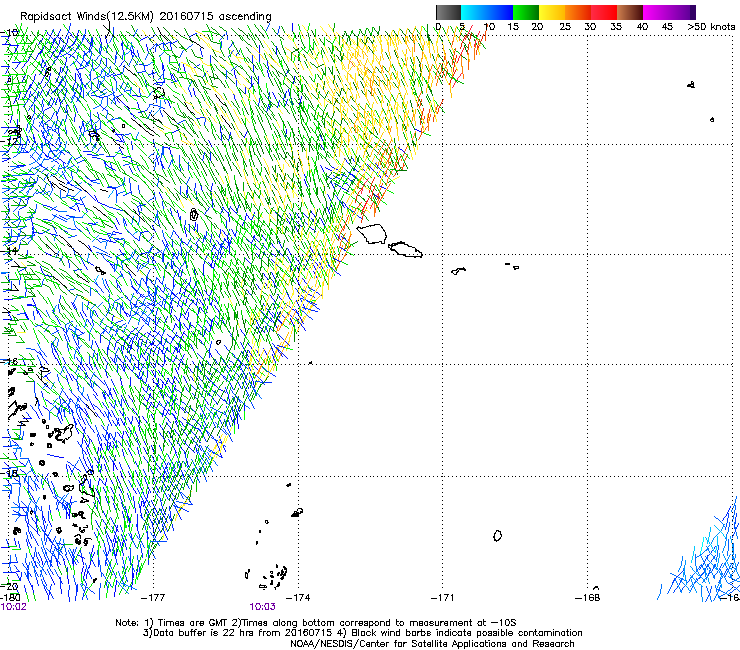Click the "-171" longitude axis label
740x650 pixels.
[443, 598]
